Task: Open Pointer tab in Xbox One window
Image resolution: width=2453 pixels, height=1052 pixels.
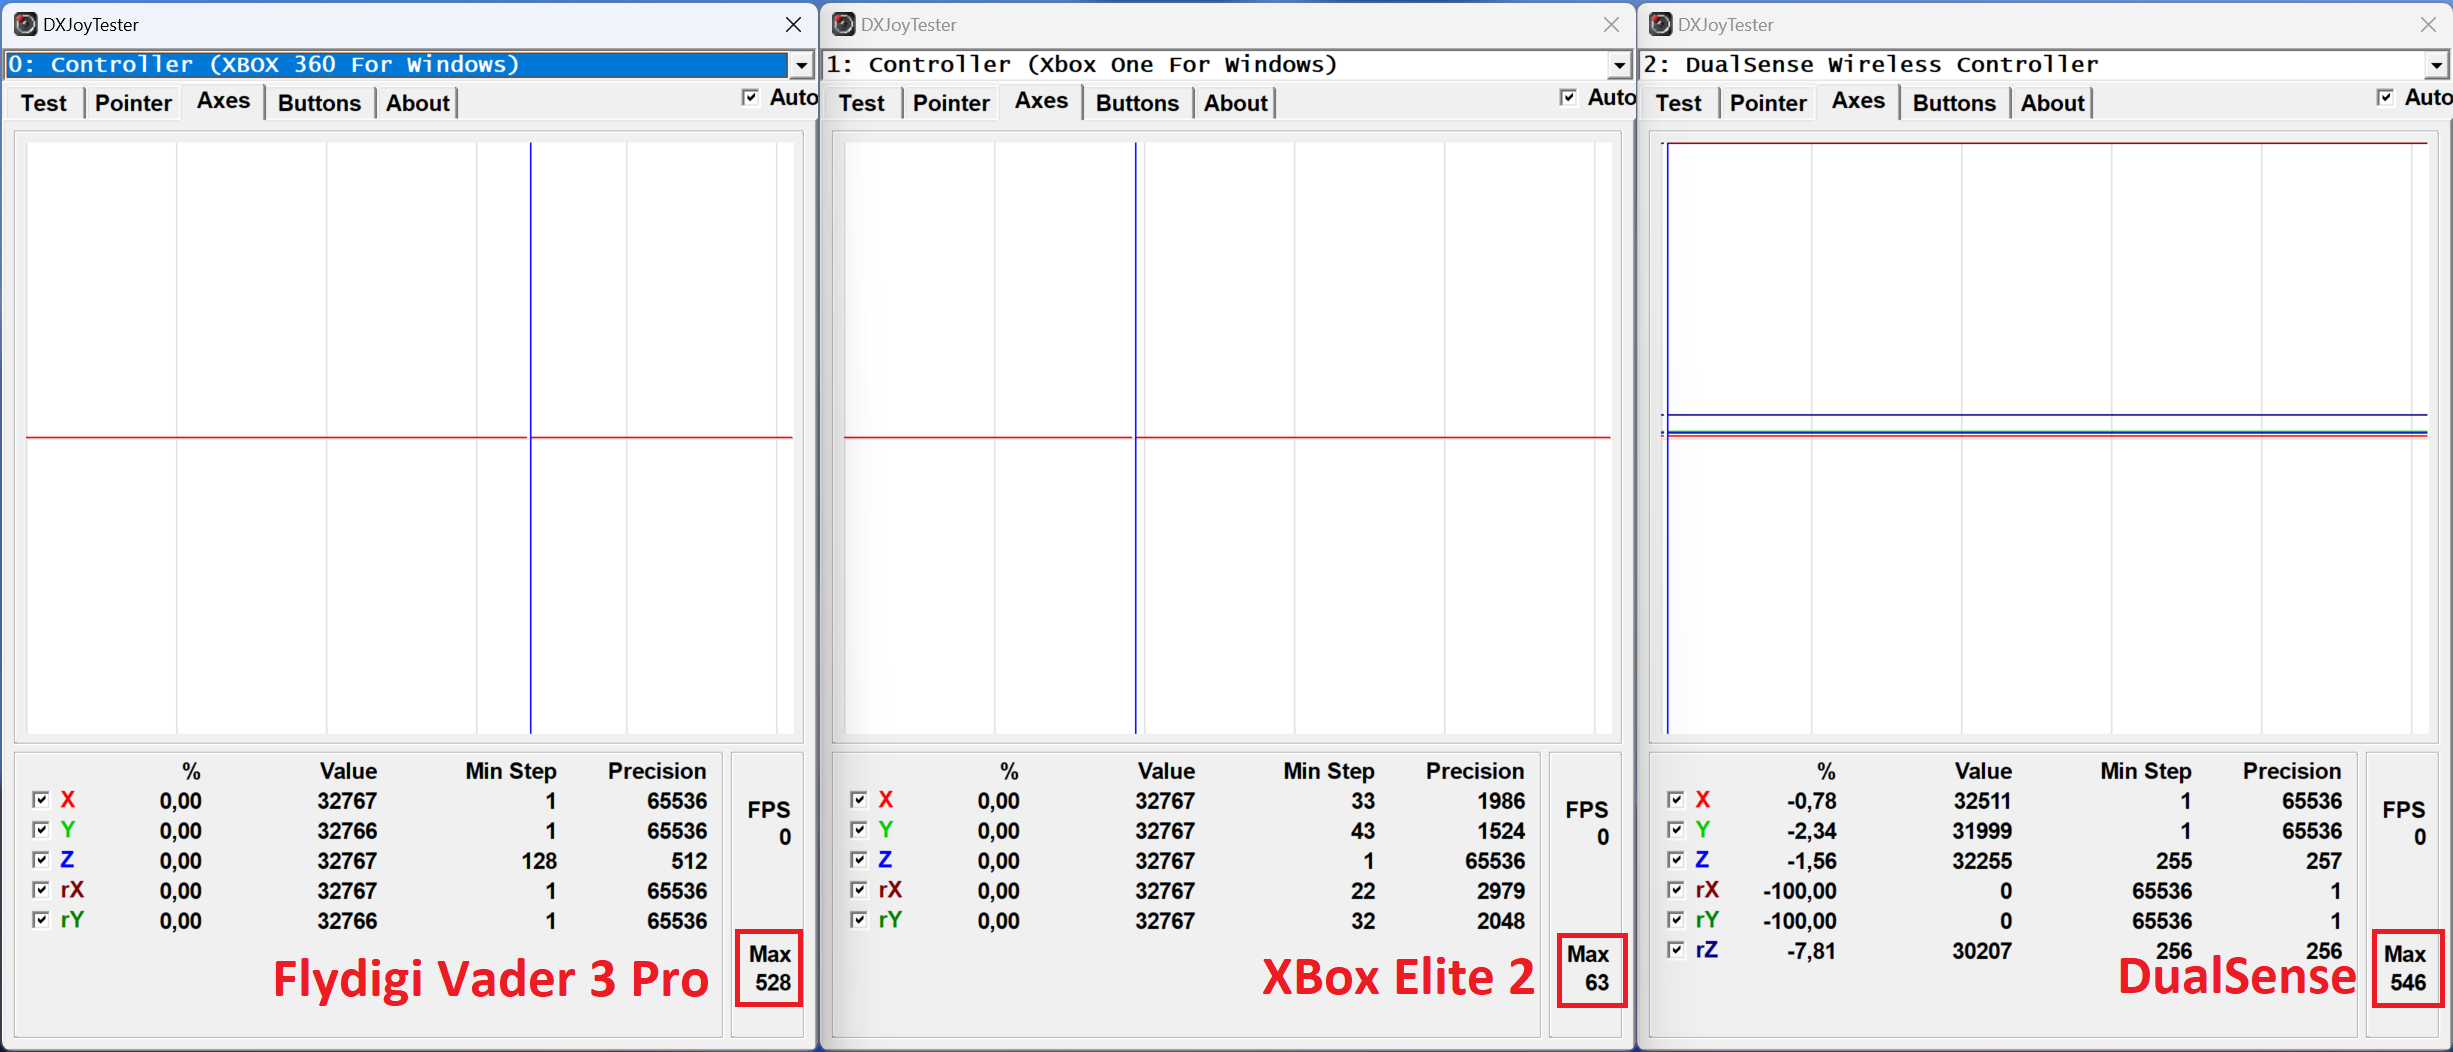Action: pos(951,103)
